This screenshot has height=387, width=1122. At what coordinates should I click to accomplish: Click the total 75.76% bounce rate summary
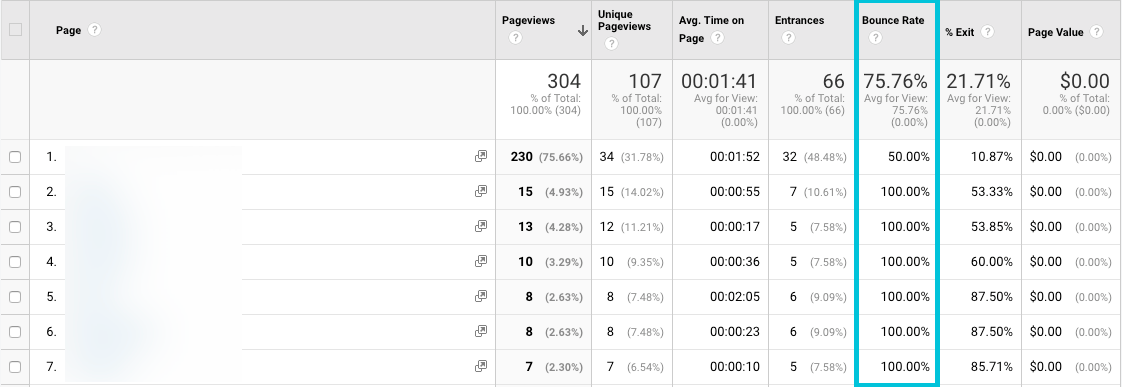pos(896,81)
